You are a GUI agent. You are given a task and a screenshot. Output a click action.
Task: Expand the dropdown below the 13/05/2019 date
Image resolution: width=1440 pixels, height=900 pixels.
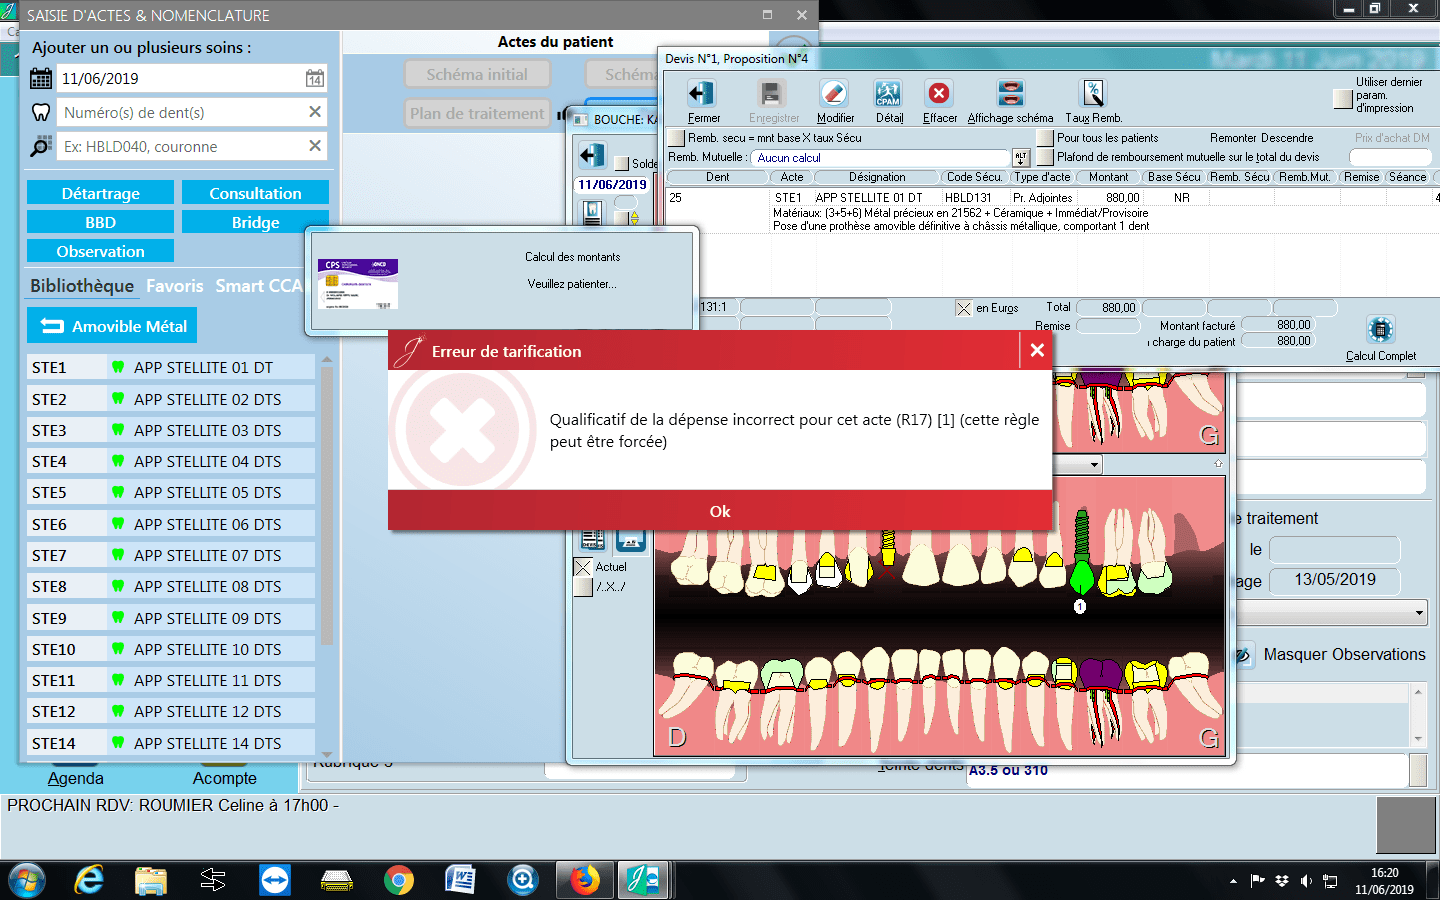tap(1419, 612)
